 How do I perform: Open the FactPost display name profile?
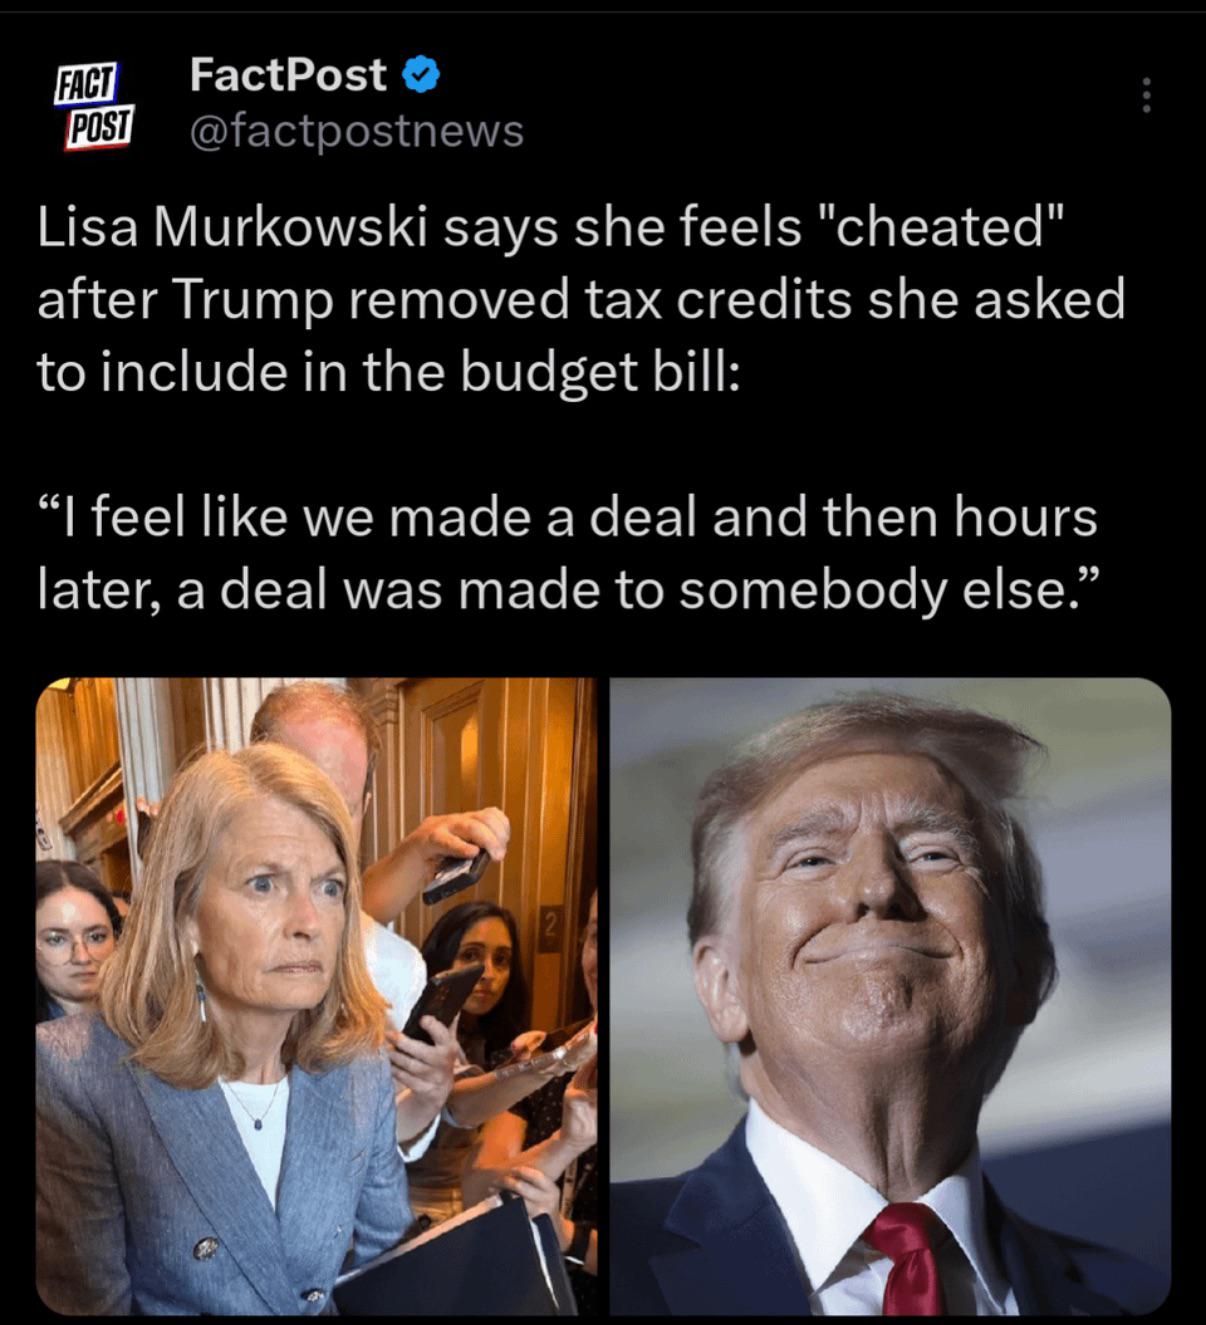(288, 75)
